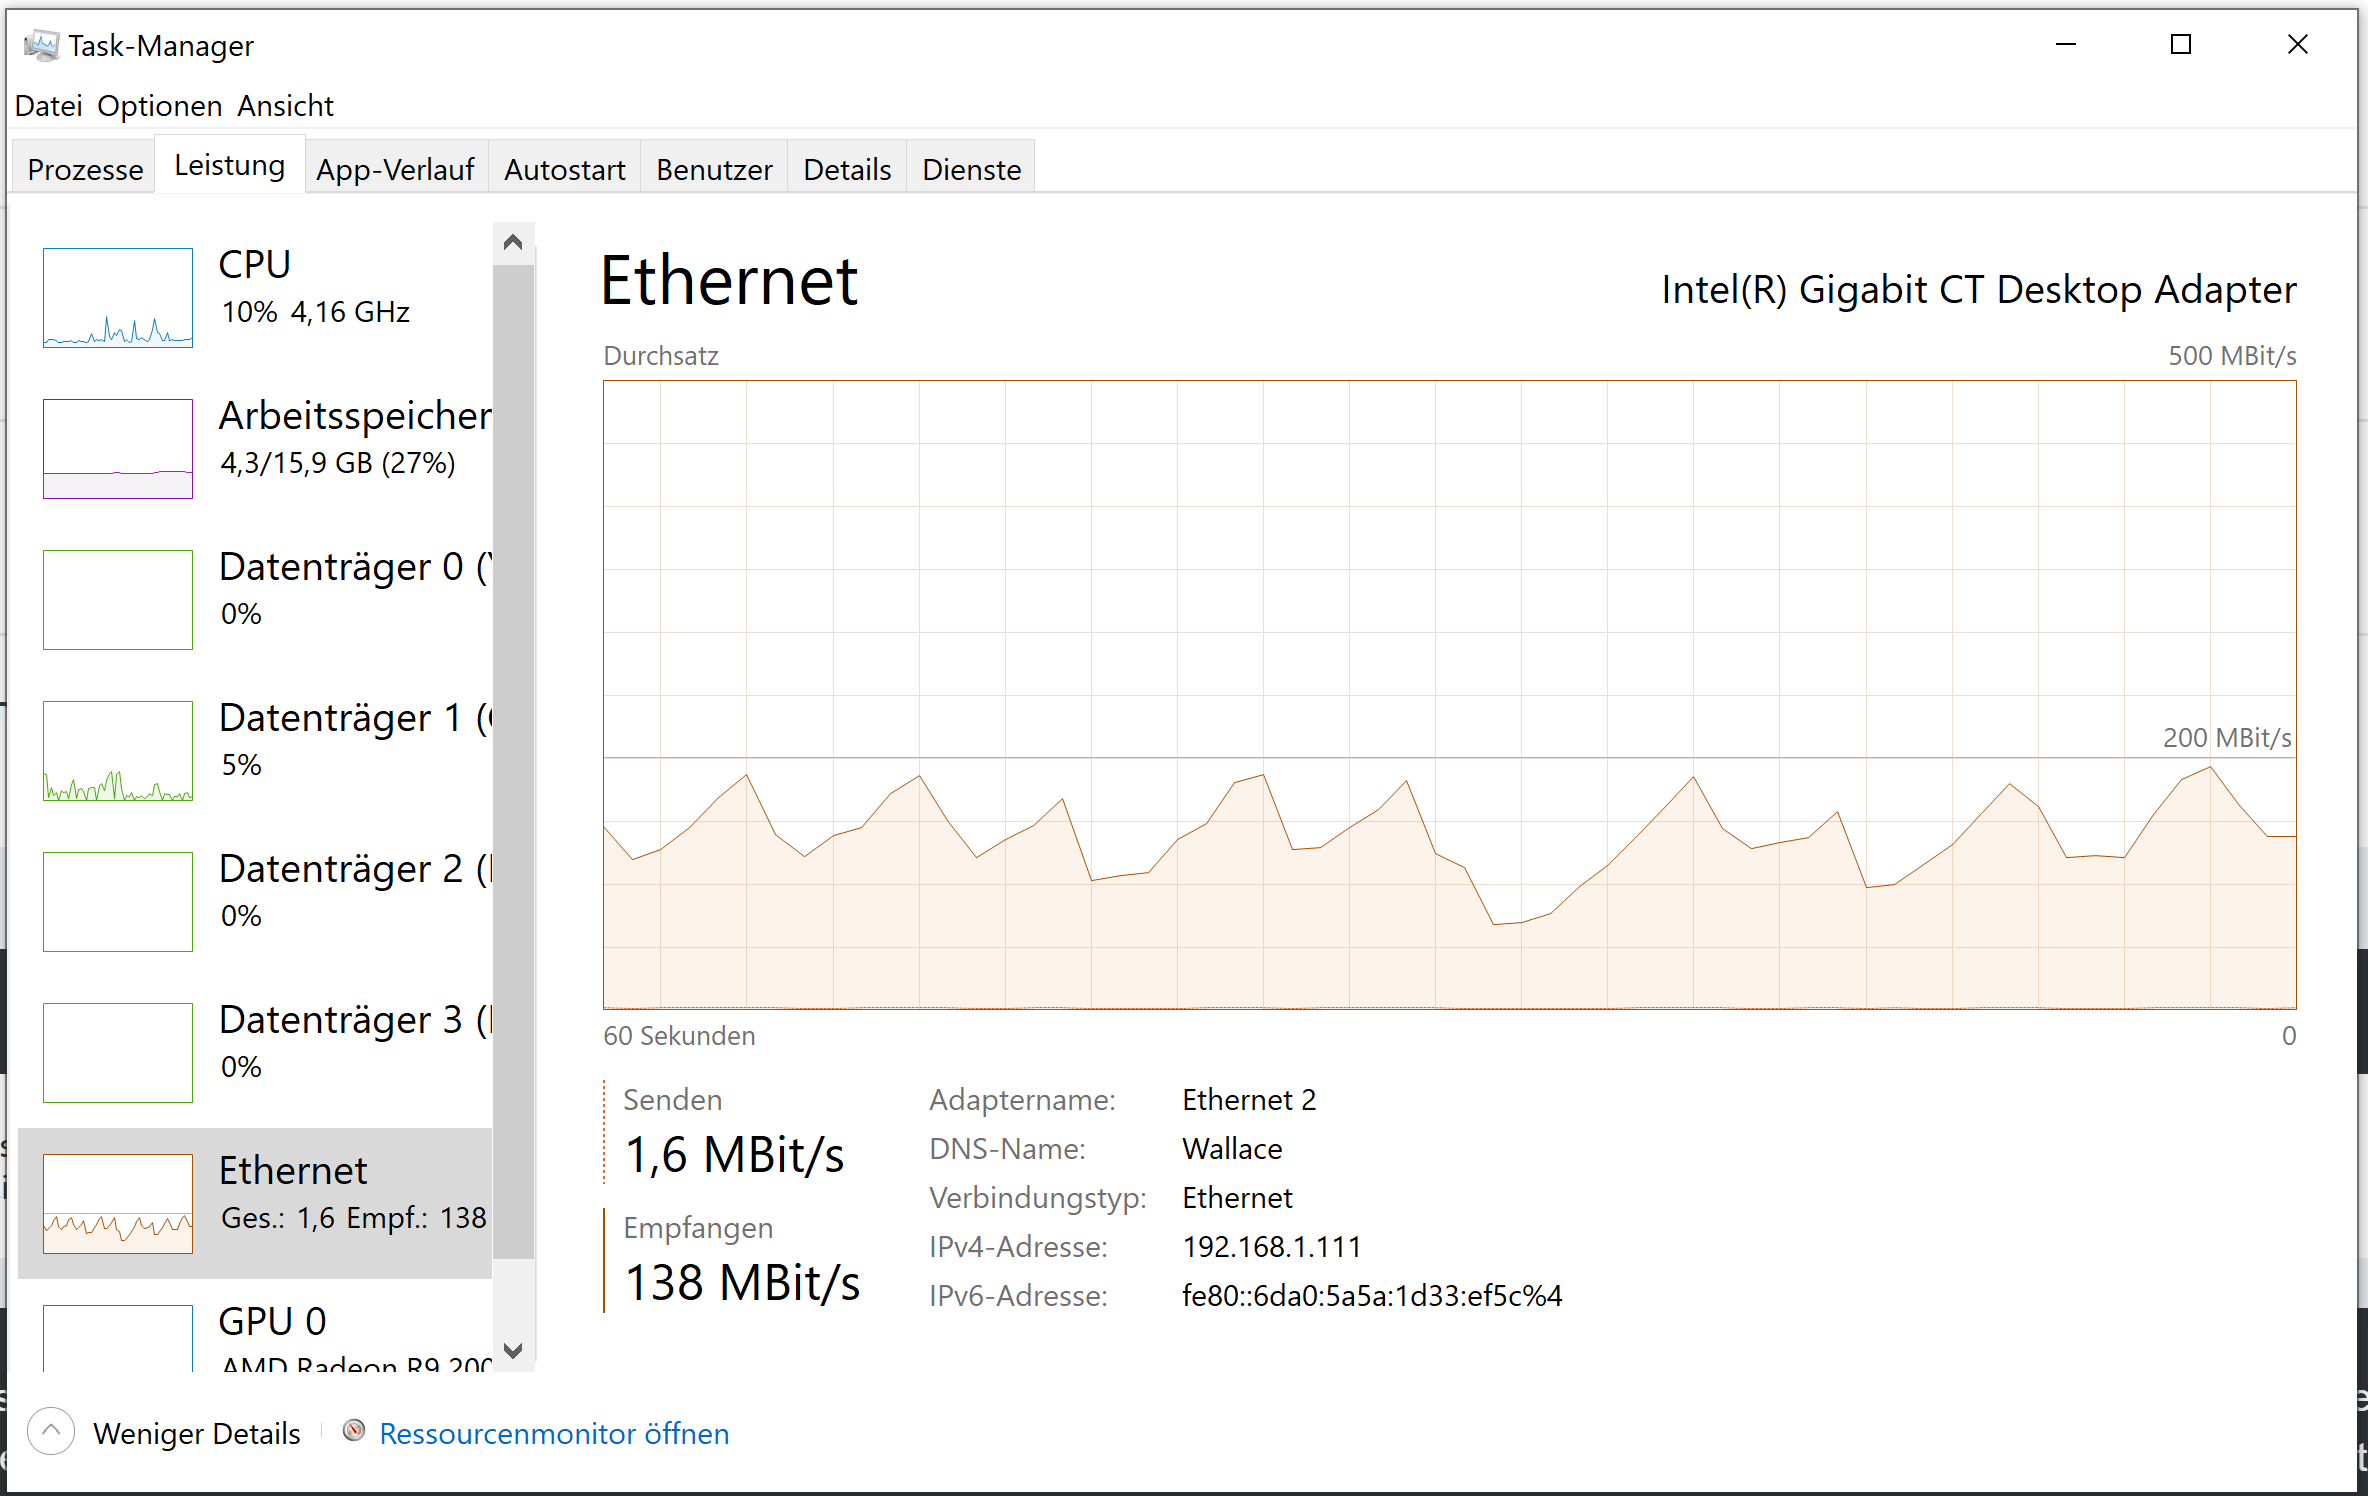
Task: Click the Weniger Details button
Action: pos(196,1432)
